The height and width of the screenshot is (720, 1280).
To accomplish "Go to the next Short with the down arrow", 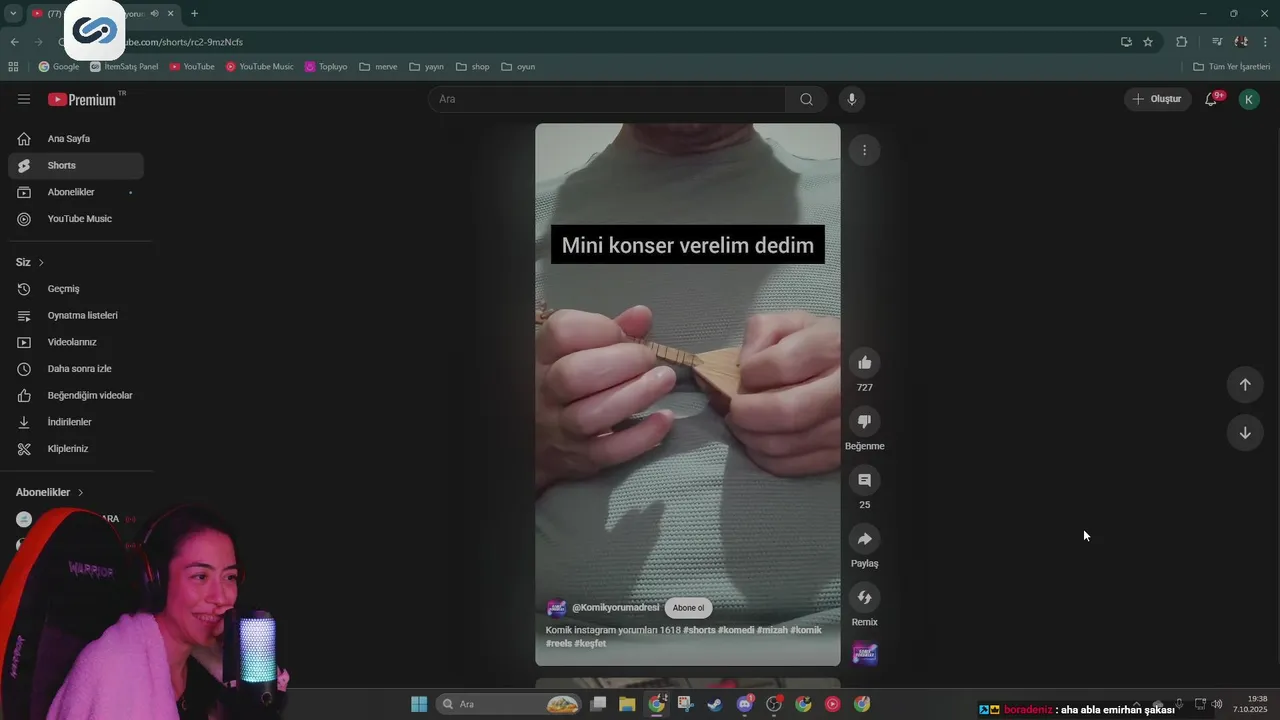I will coord(1245,433).
